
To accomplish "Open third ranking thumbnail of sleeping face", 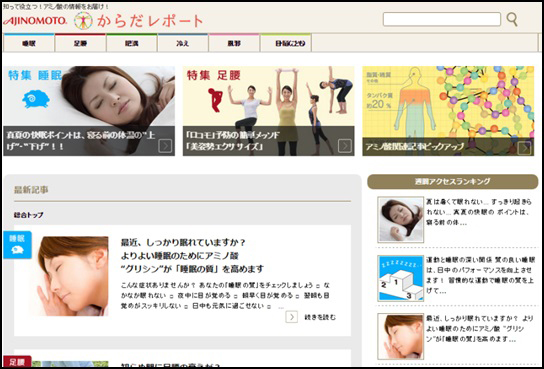I will (401, 337).
